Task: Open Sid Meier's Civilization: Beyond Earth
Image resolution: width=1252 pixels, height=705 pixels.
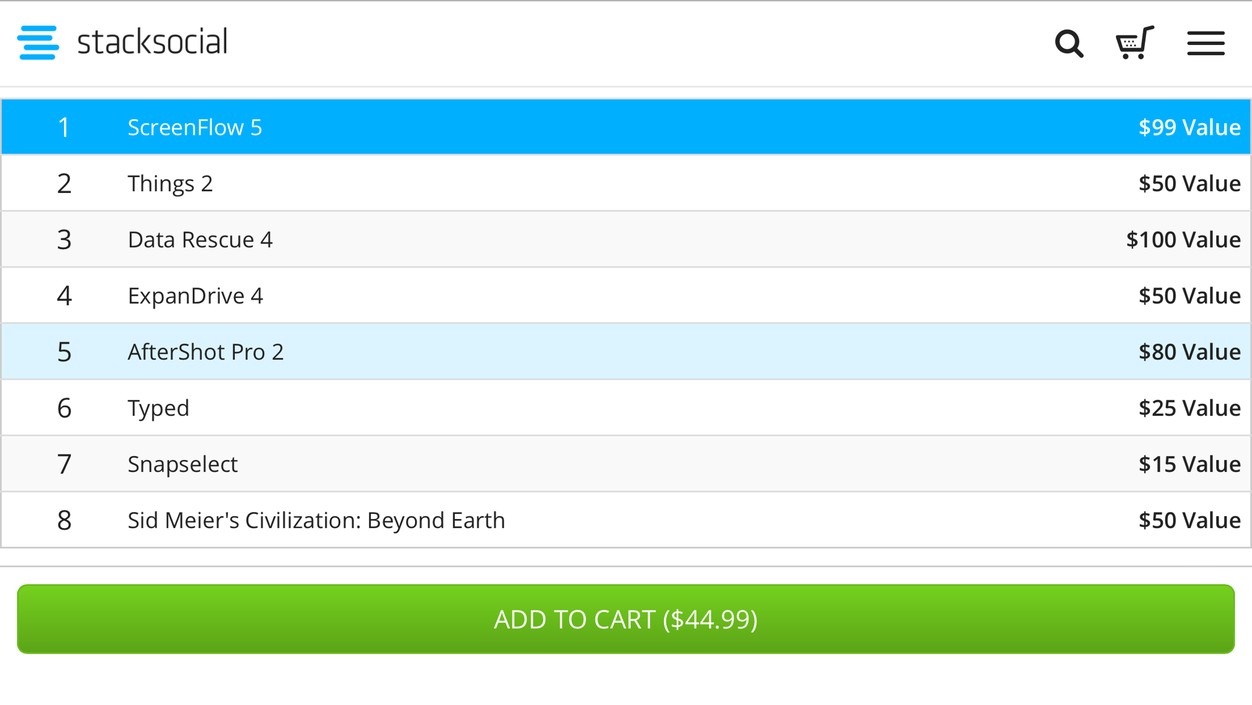Action: tap(316, 520)
